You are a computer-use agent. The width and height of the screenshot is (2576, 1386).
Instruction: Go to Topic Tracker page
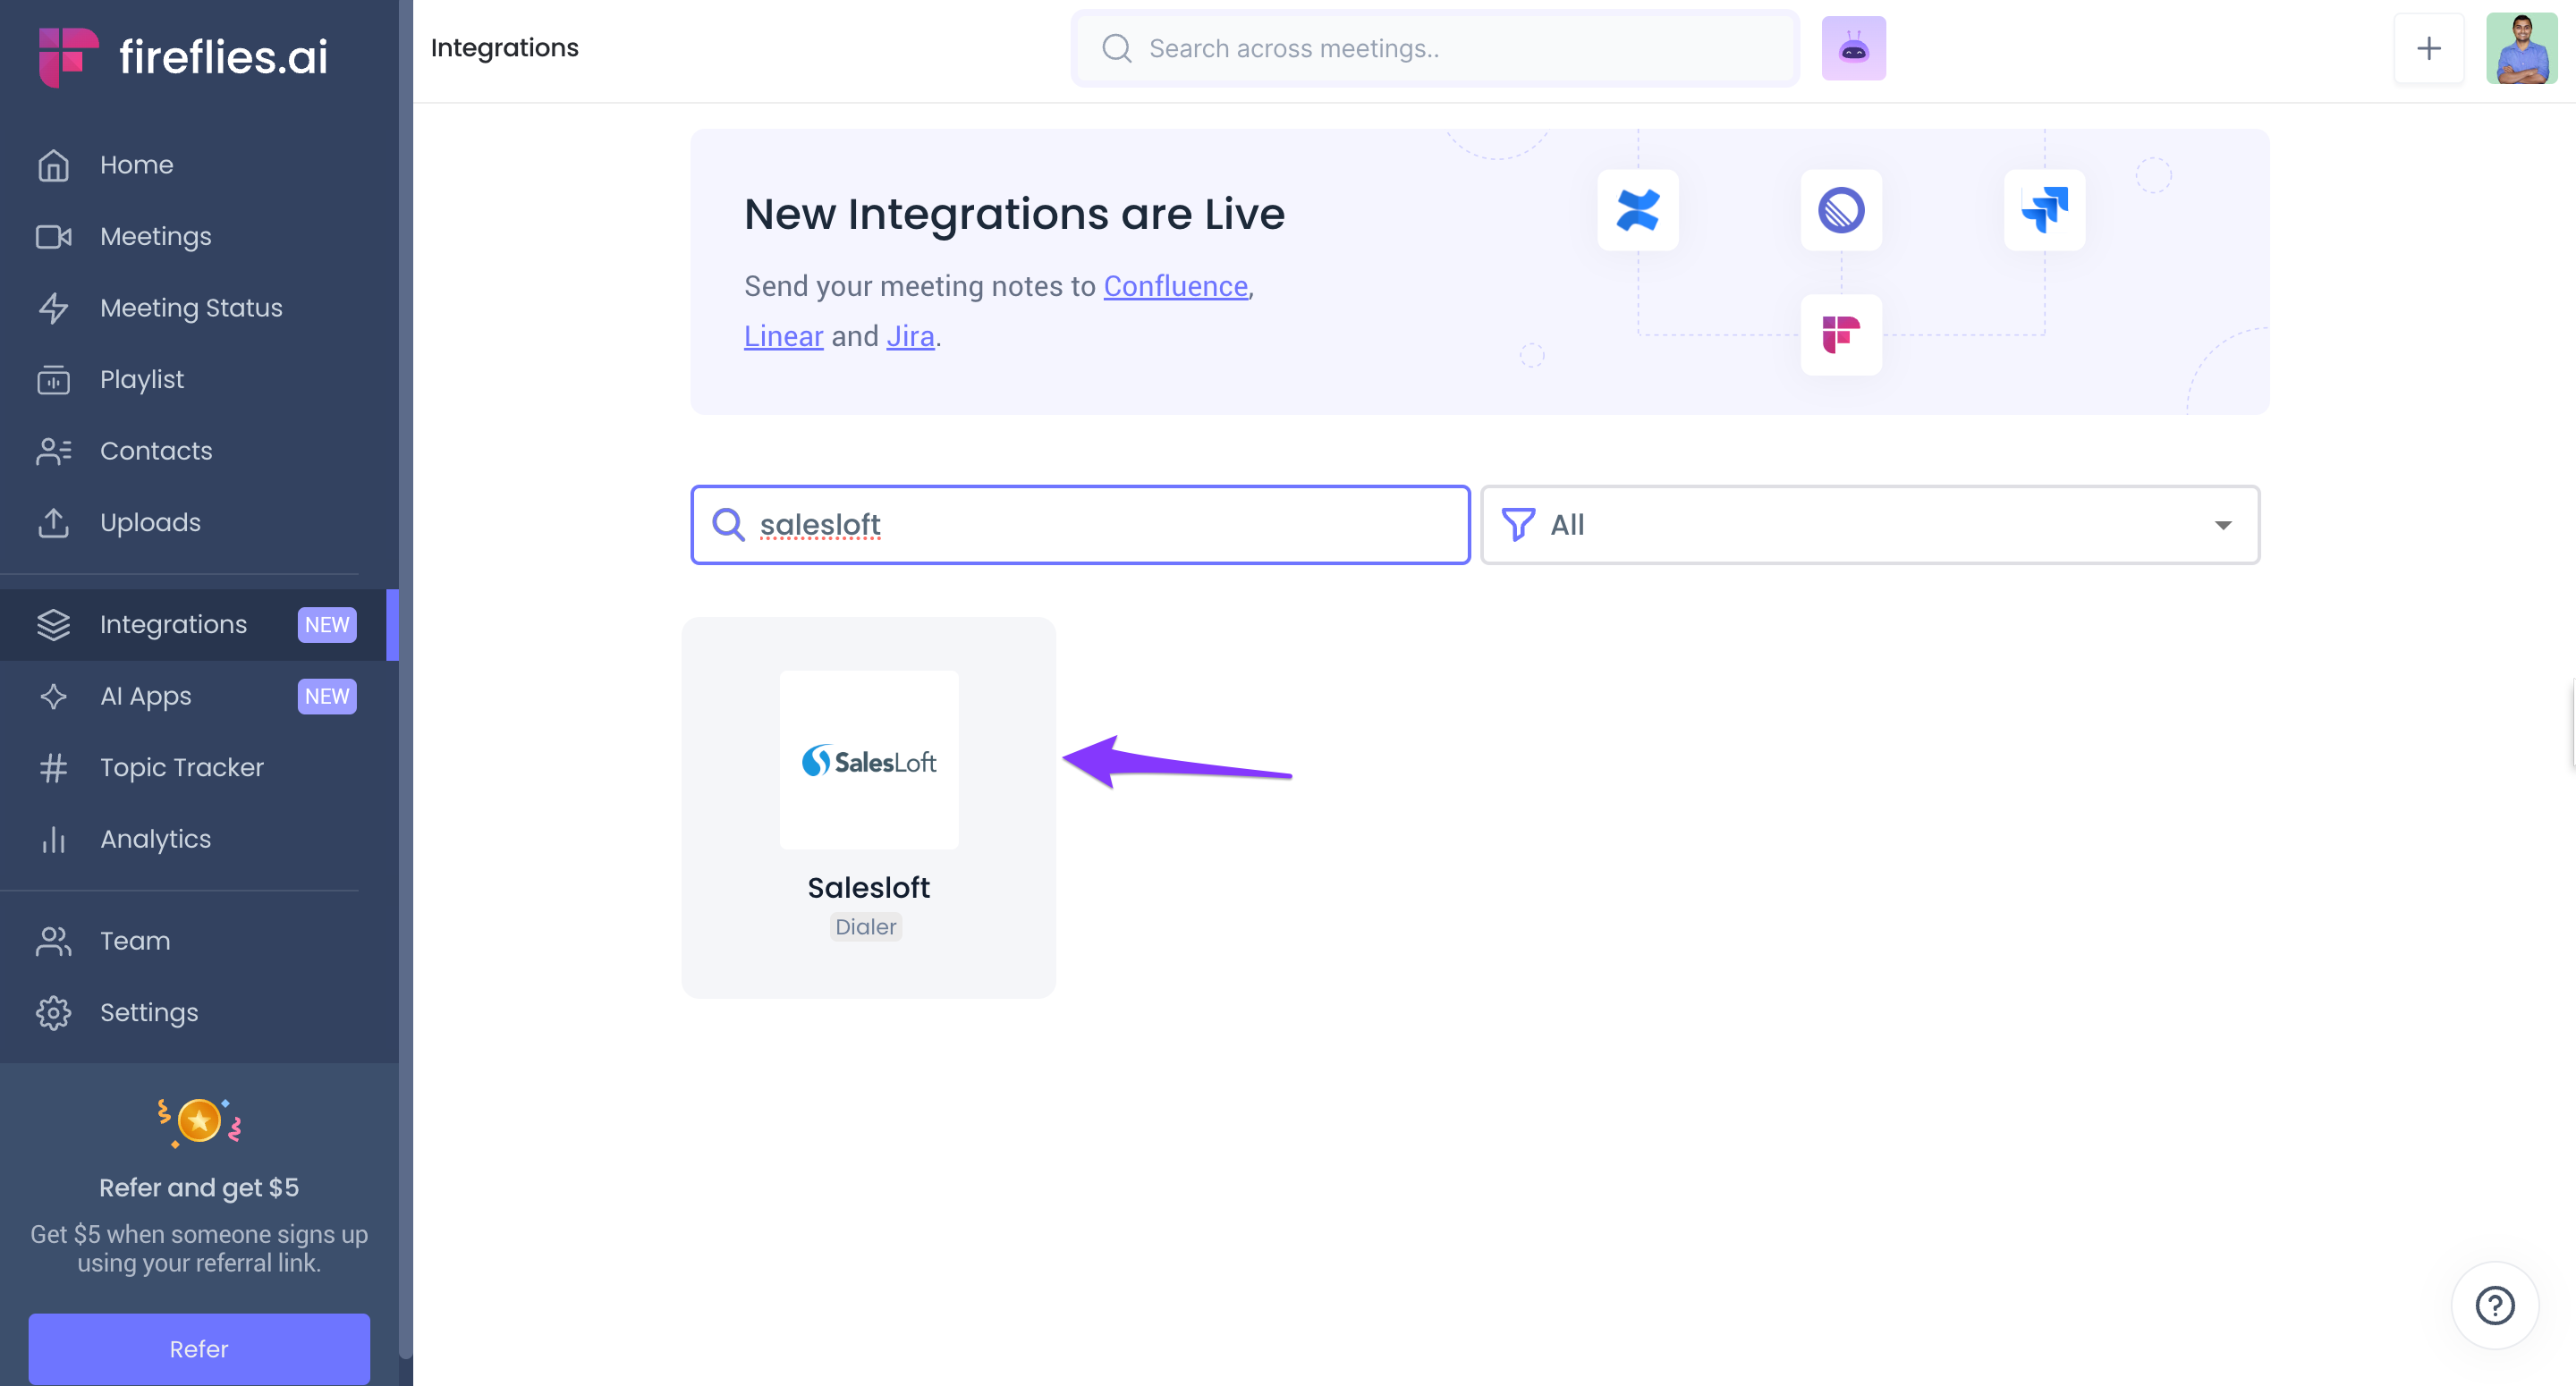click(x=181, y=768)
